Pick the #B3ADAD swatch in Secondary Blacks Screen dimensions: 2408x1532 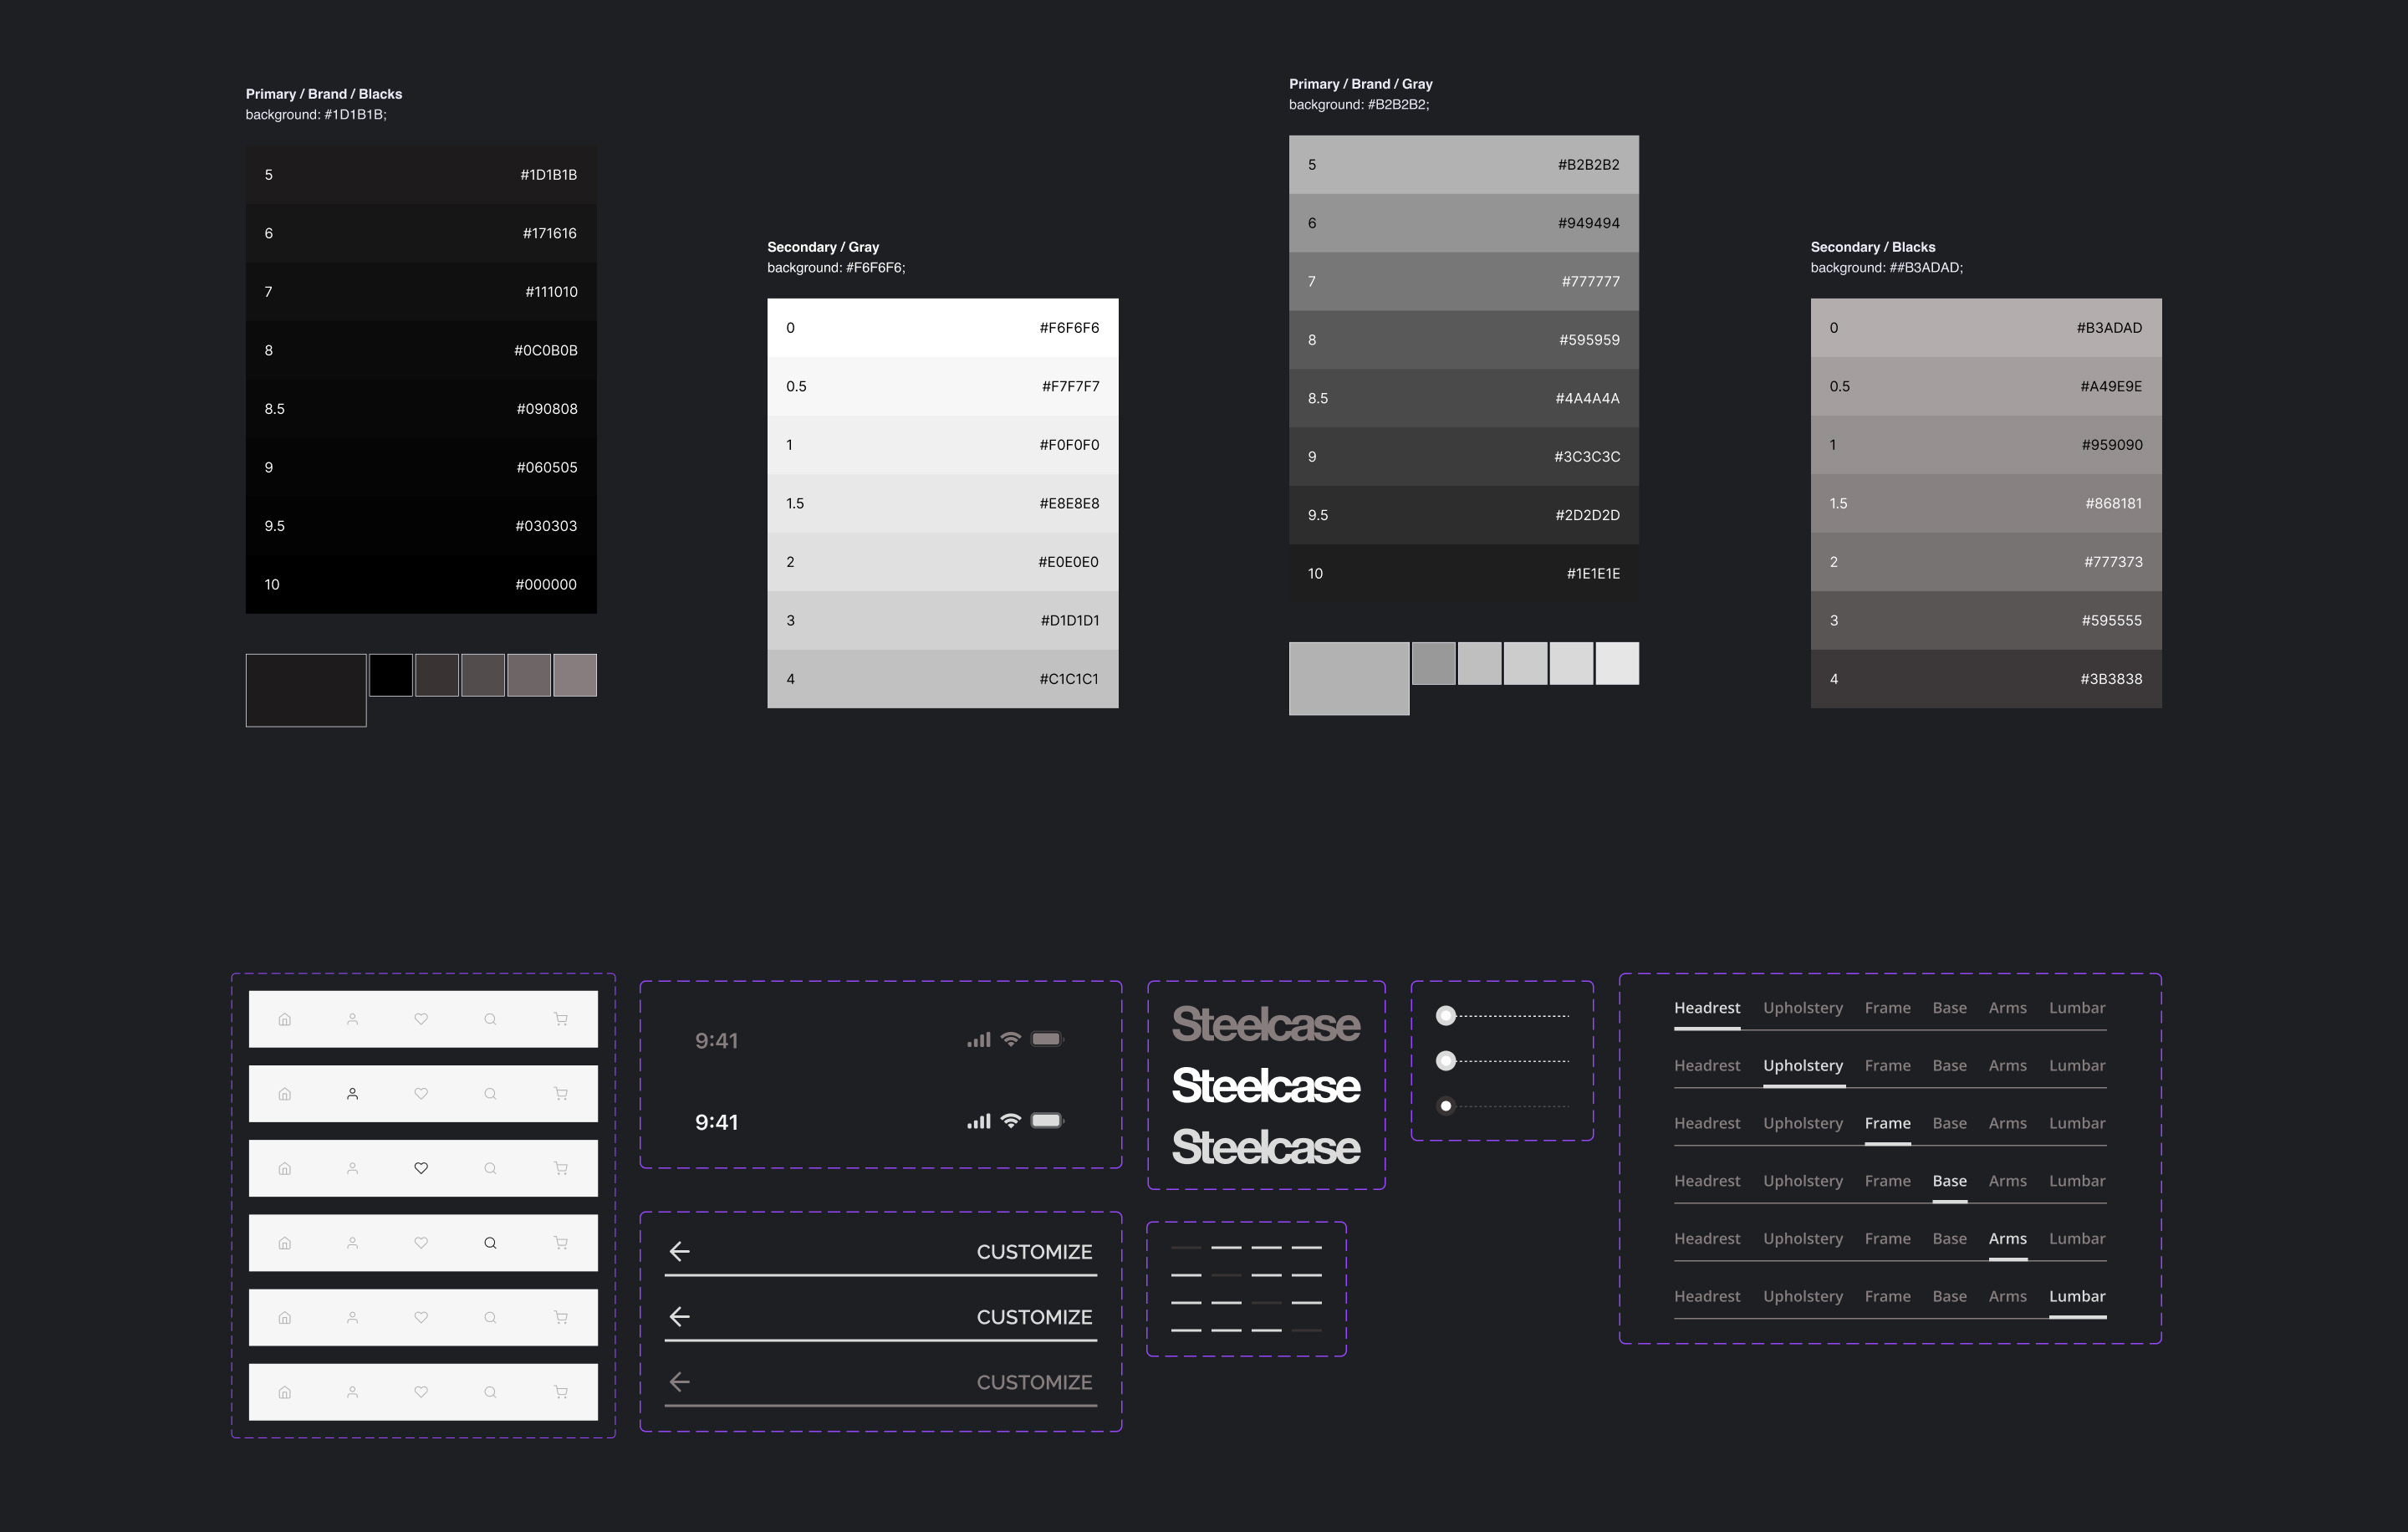1986,328
